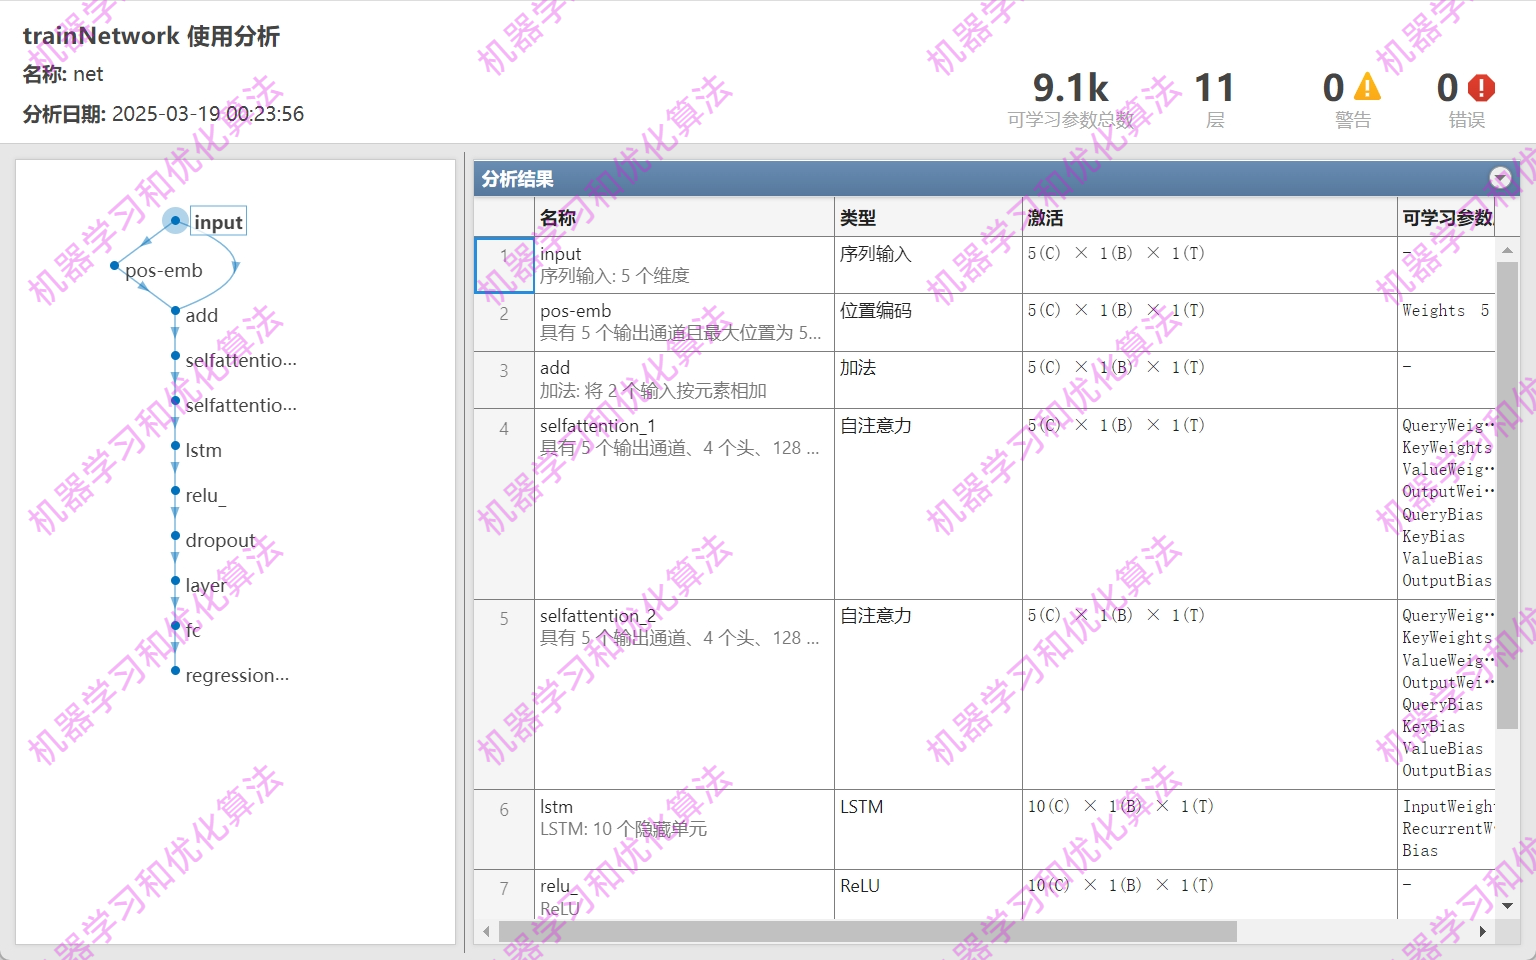The image size is (1536, 960).
Task: Click the 名称 column header
Action: pos(684,217)
